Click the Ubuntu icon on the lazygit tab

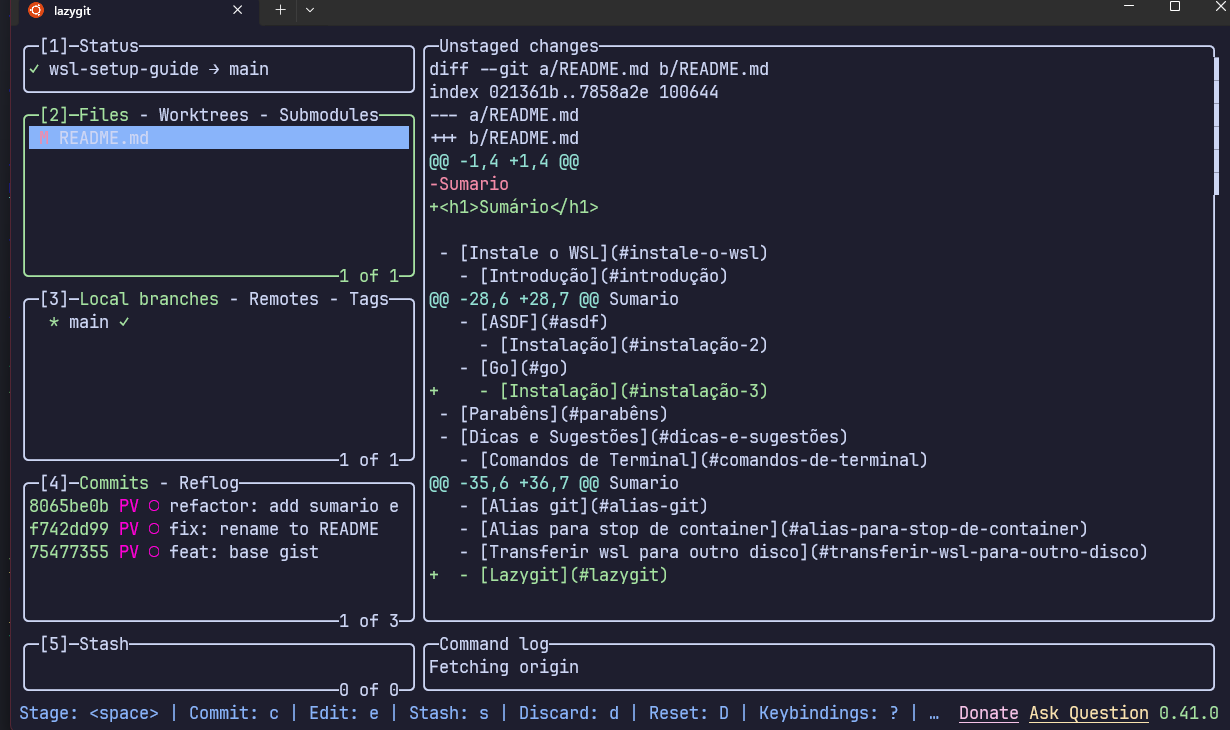(x=36, y=10)
